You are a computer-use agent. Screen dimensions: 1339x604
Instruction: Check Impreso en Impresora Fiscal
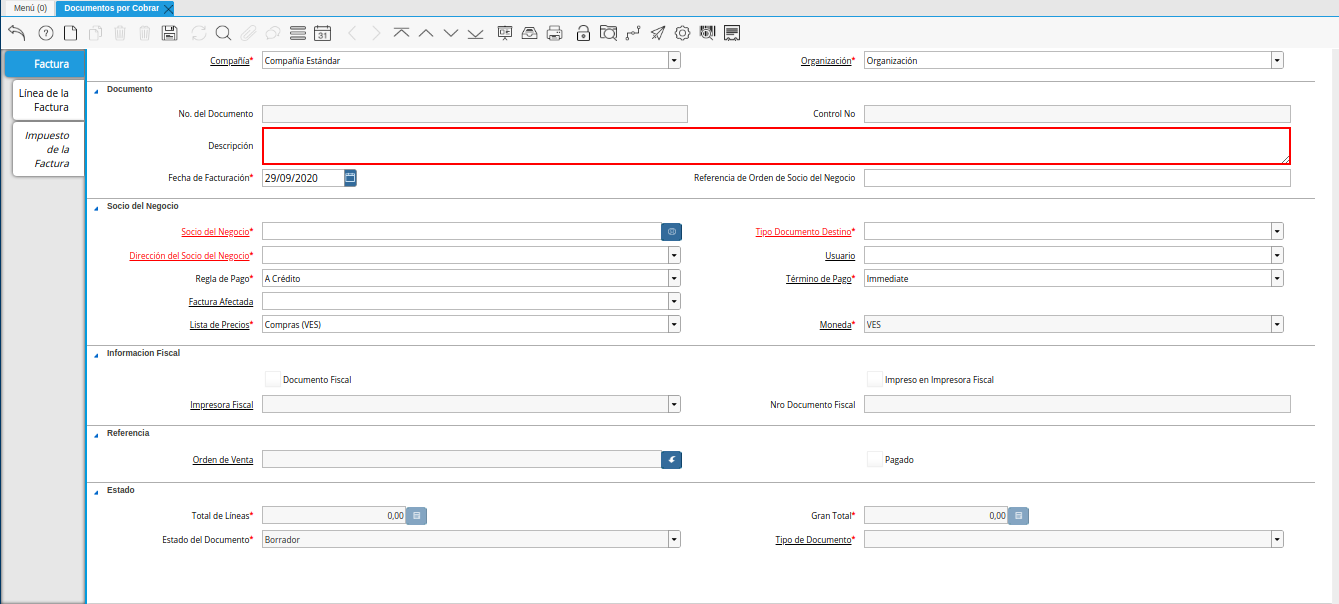click(875, 379)
